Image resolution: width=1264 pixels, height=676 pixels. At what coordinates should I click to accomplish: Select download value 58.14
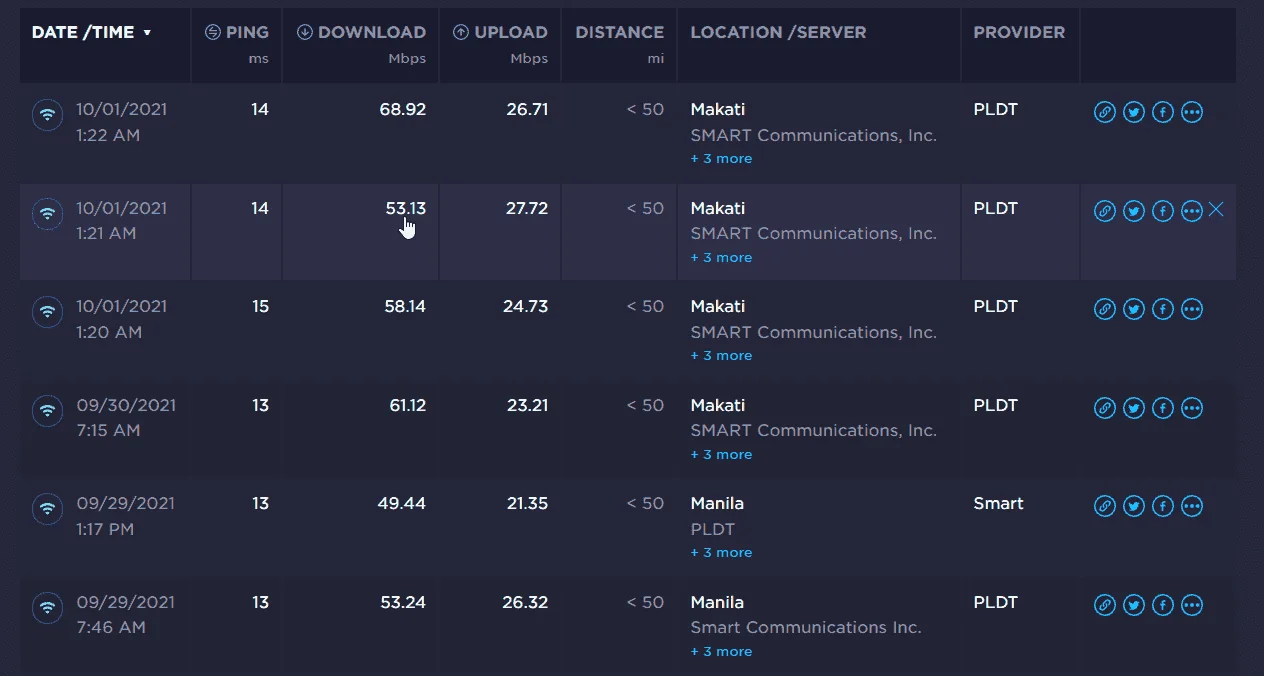coord(405,306)
